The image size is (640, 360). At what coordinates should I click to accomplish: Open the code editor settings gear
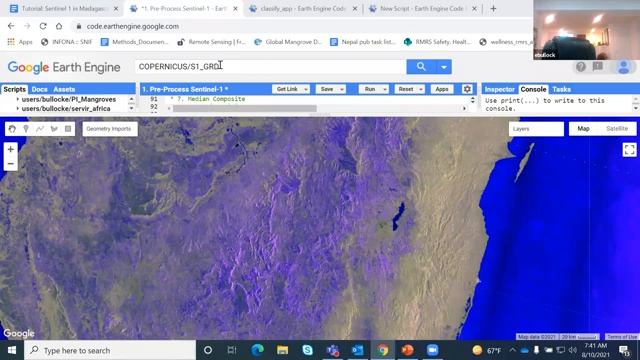pyautogui.click(x=467, y=89)
